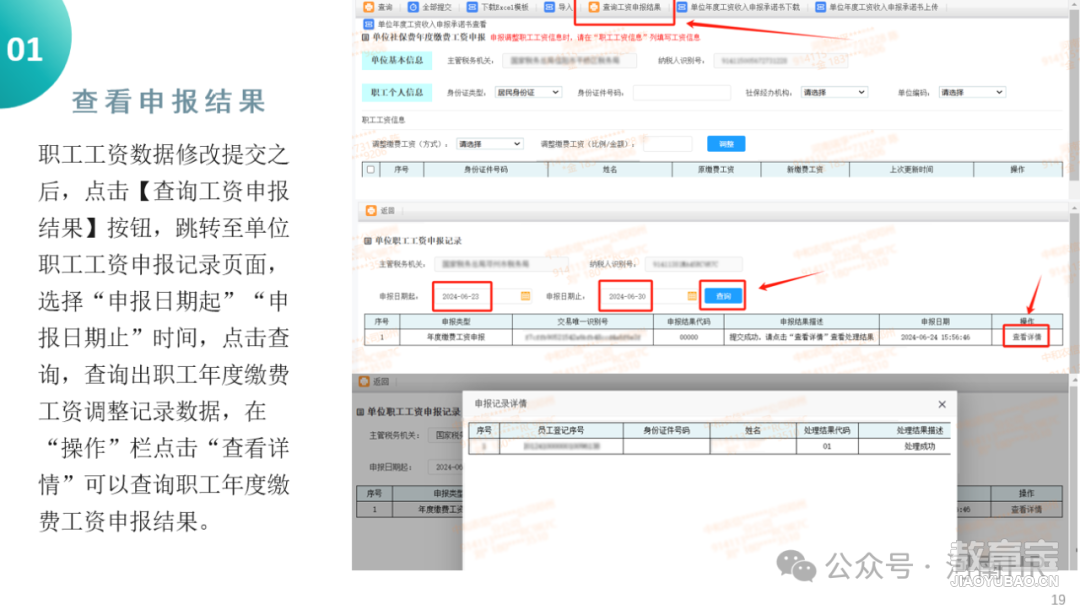Image resolution: width=1080 pixels, height=610 pixels.
Task: Click 查看详情 in the 年度缴费工资申报 row
Action: [x=1026, y=337]
